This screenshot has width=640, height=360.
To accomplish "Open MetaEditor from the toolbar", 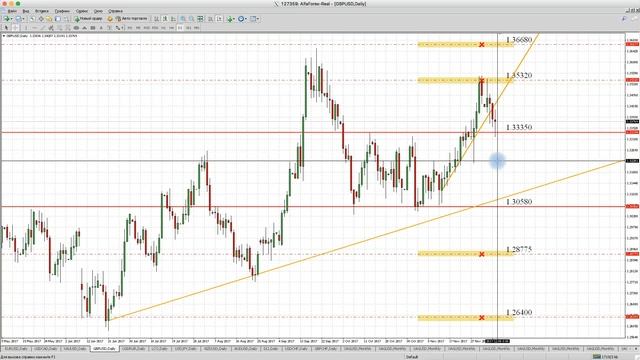I will tap(110, 19).
